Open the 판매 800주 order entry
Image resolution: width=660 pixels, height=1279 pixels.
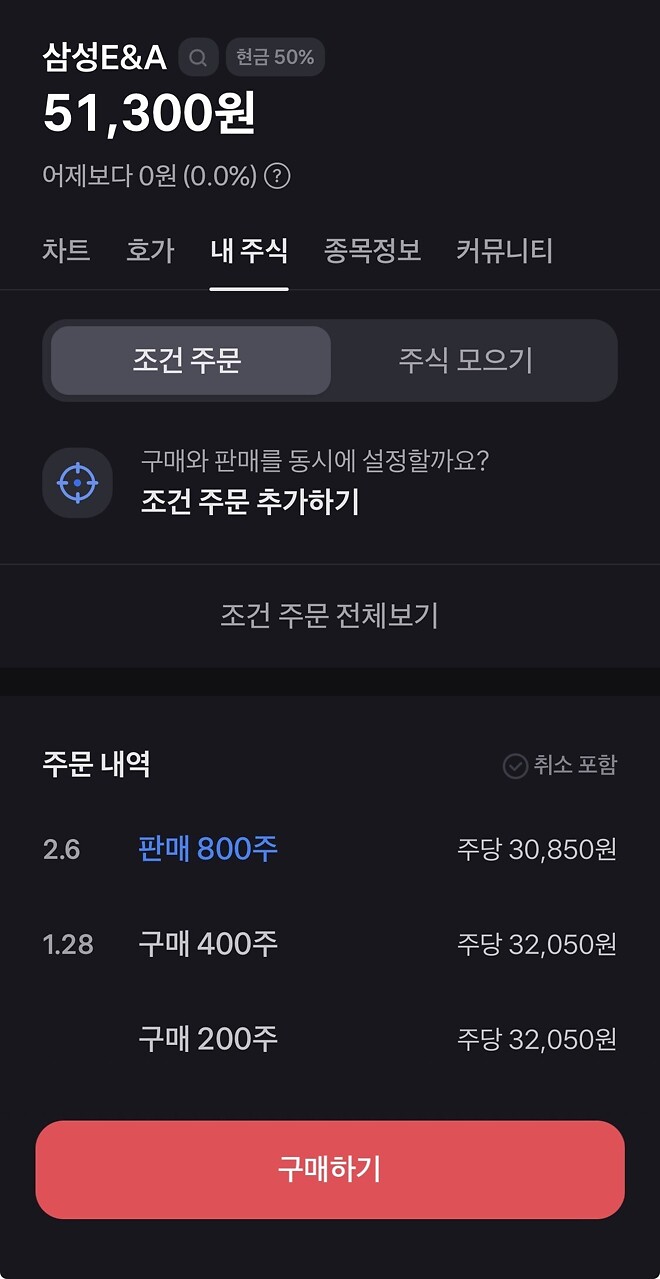coord(206,848)
